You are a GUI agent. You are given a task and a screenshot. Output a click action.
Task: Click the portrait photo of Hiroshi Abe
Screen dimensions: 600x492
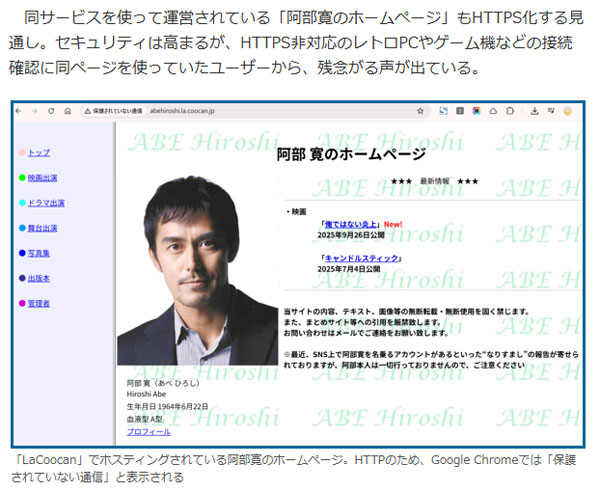(198, 270)
